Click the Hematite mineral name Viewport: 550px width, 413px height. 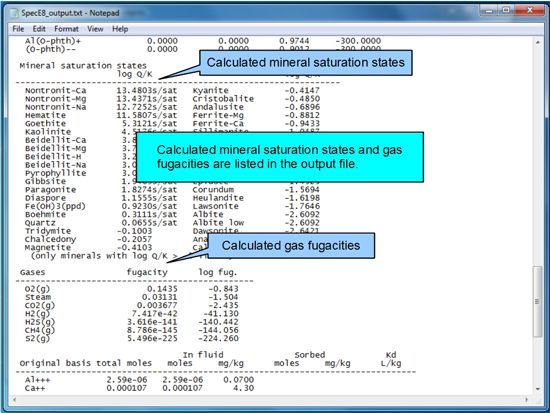[45, 115]
